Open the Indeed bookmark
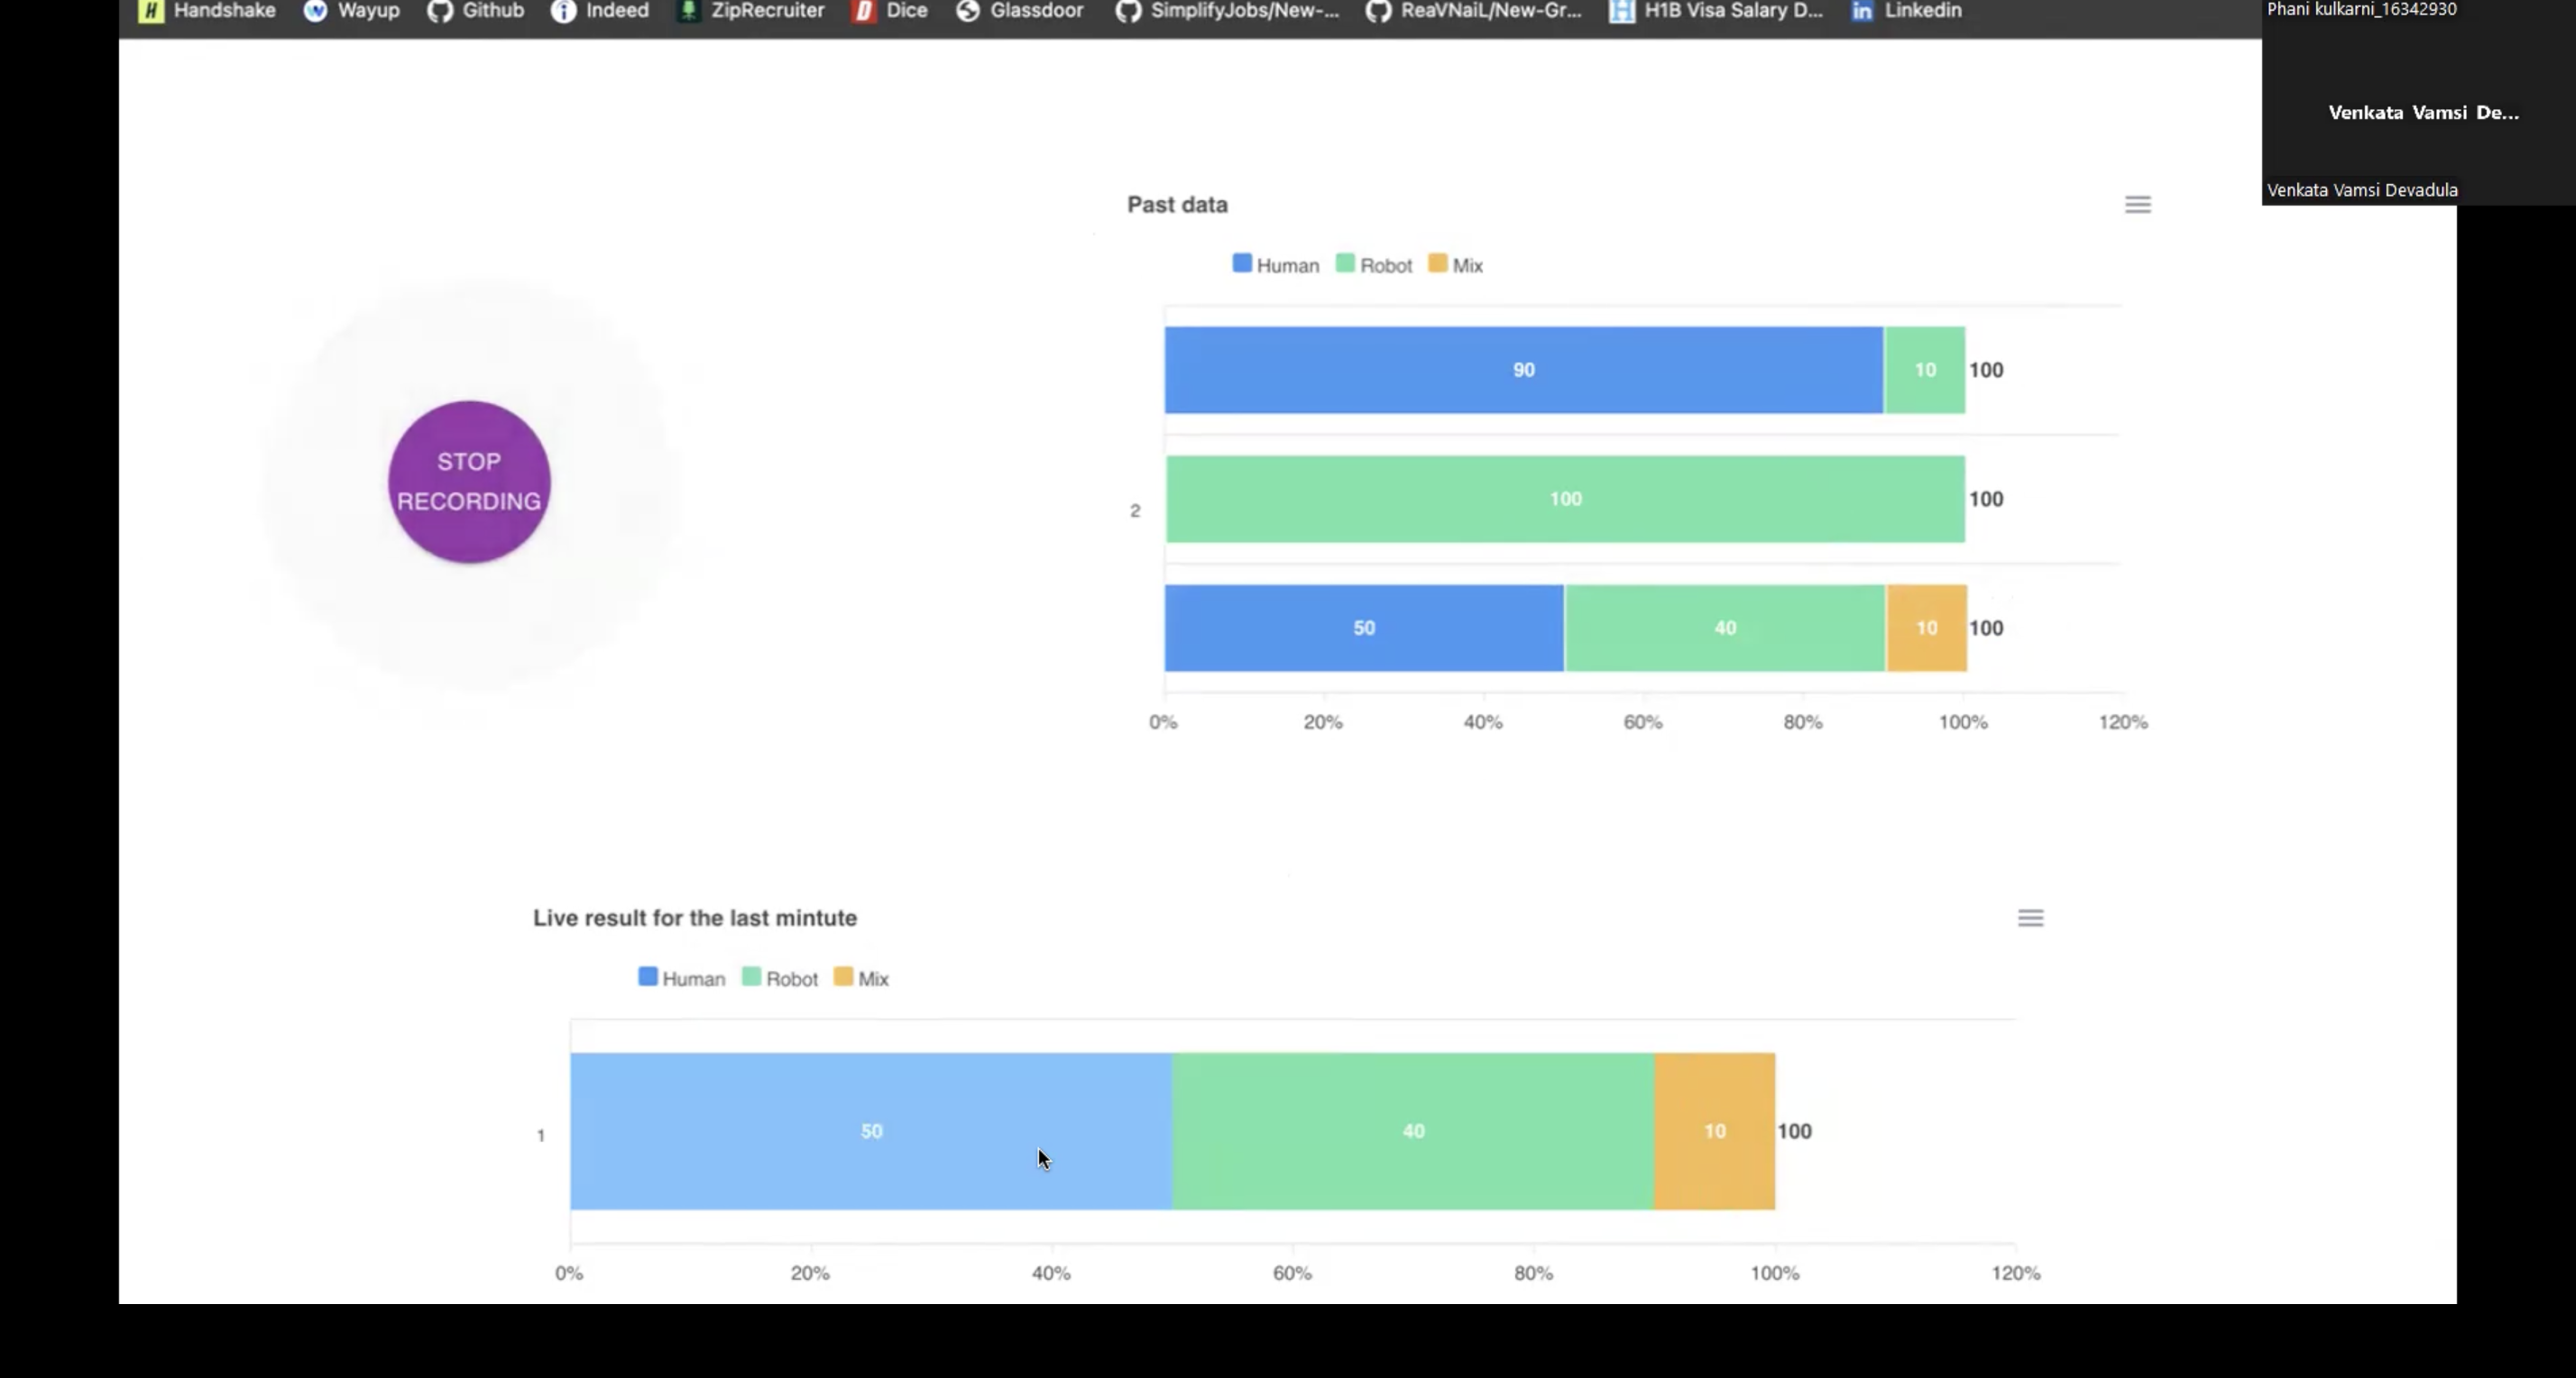Viewport: 2576px width, 1378px height. point(600,11)
